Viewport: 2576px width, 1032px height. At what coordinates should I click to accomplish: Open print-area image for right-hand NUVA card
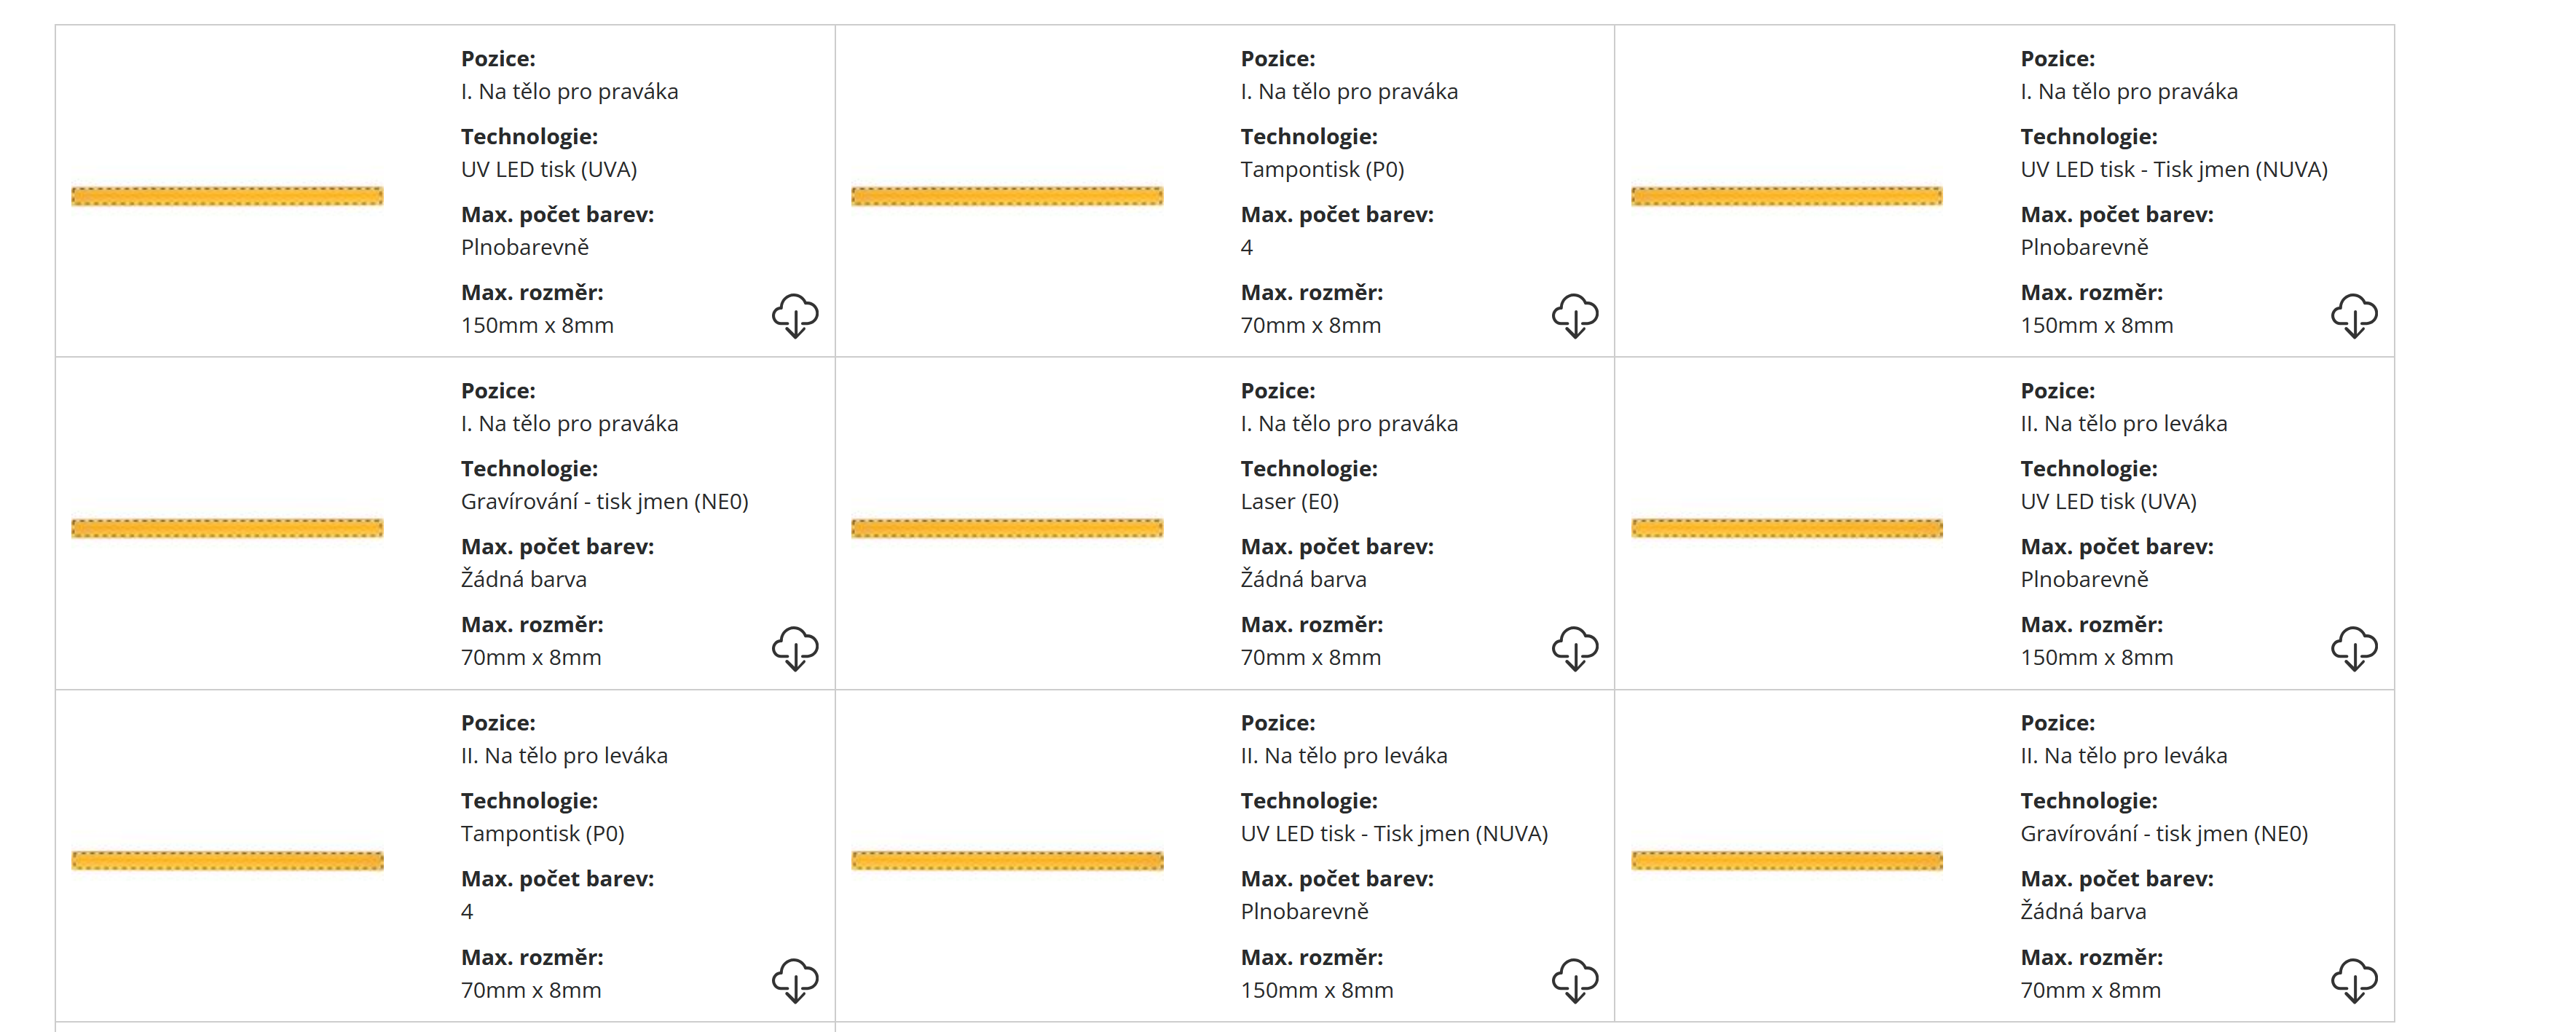coord(1787,196)
